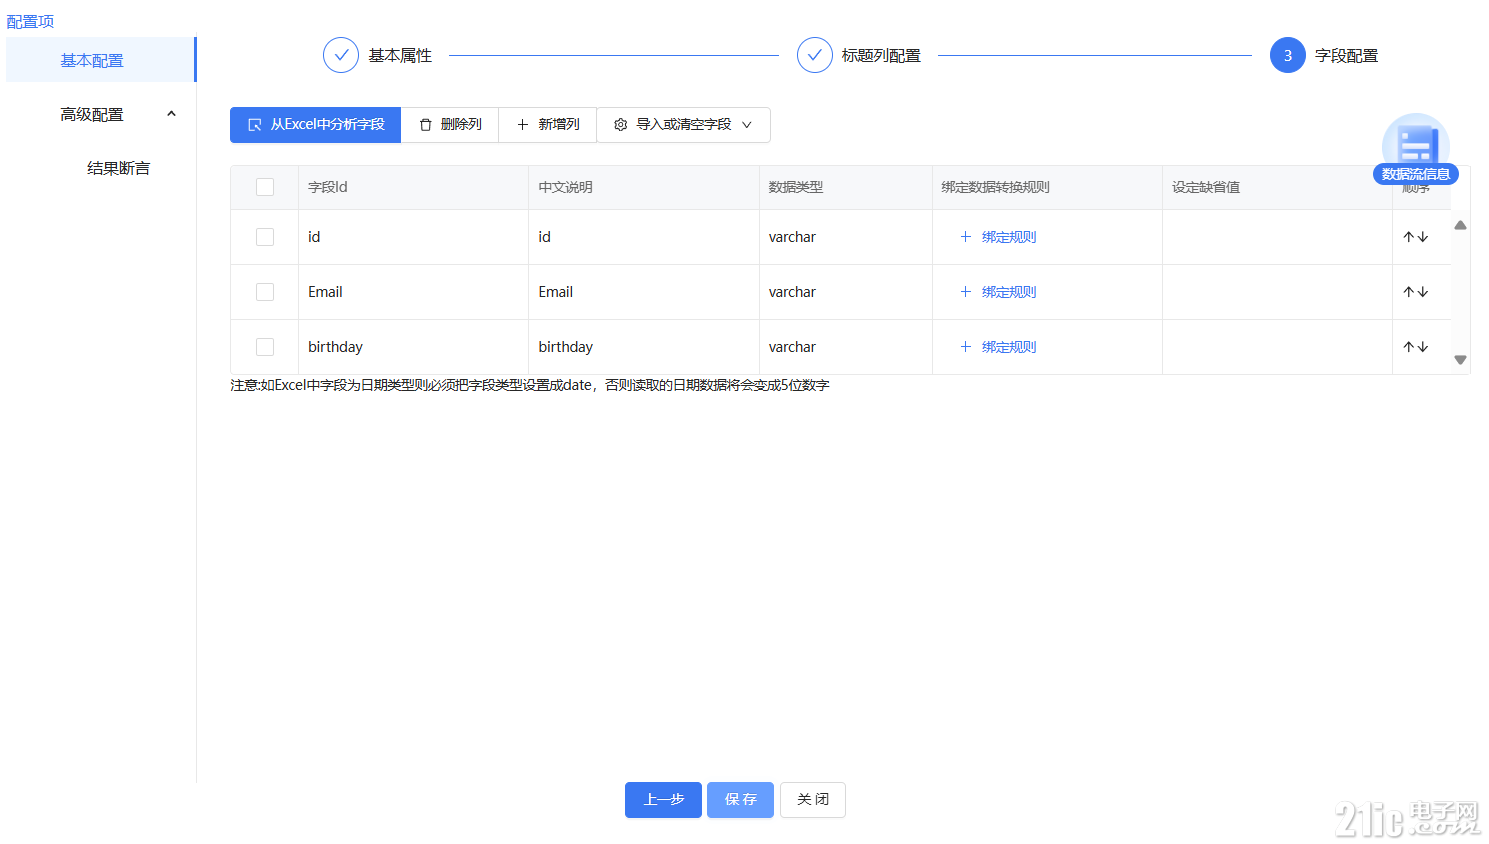
Task: Click the 上一步 button
Action: coord(663,800)
